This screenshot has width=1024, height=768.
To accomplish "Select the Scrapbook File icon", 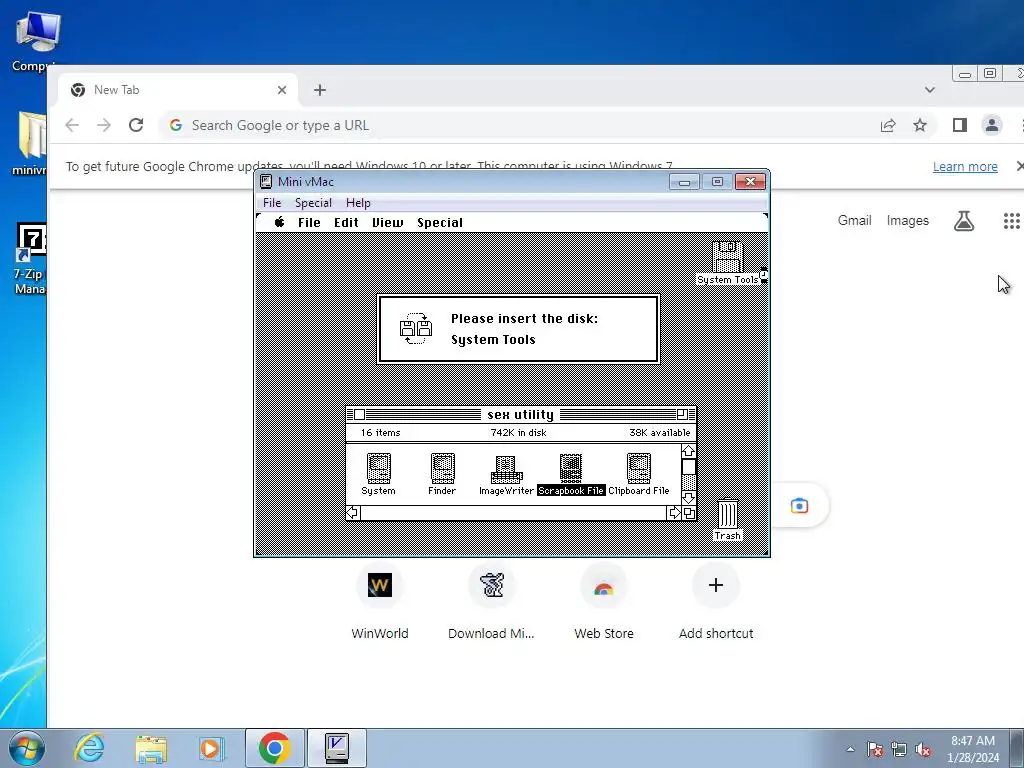I will coord(571,475).
